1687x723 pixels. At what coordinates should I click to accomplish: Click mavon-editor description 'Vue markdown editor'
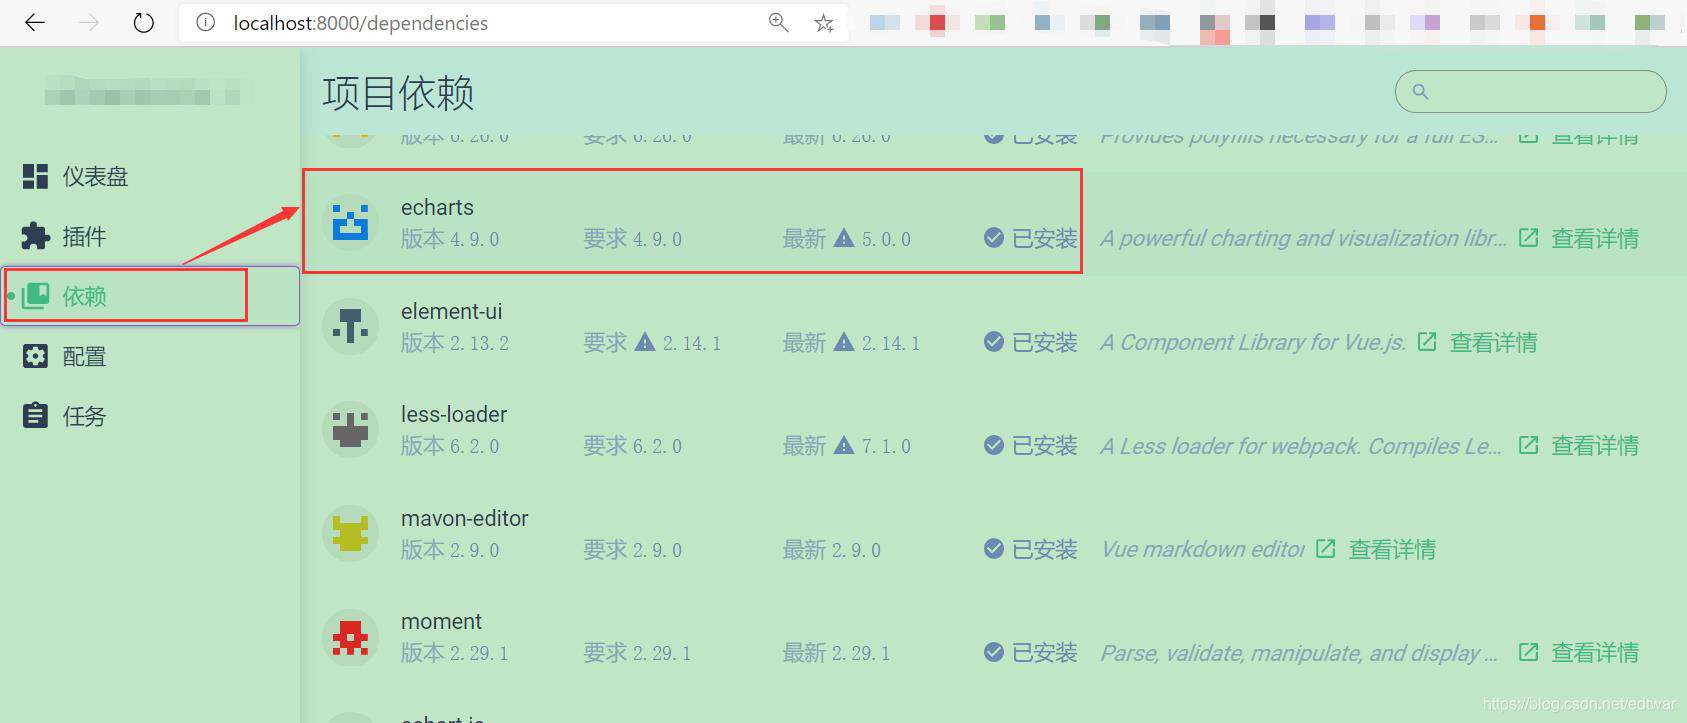[x=1202, y=549]
